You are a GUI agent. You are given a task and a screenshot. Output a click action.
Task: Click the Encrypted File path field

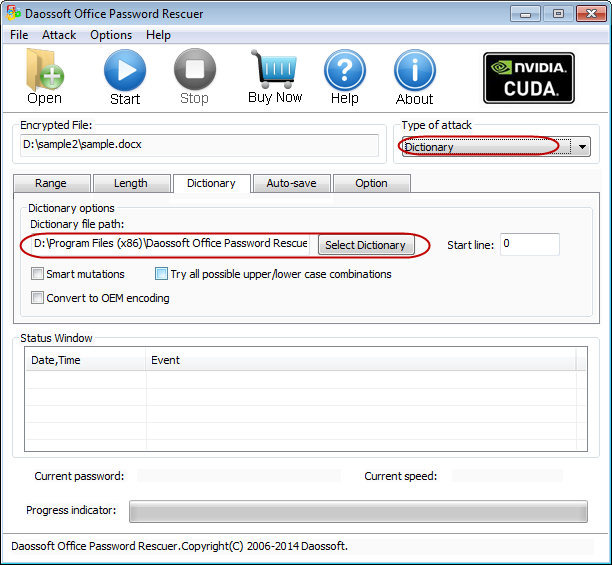click(x=199, y=145)
